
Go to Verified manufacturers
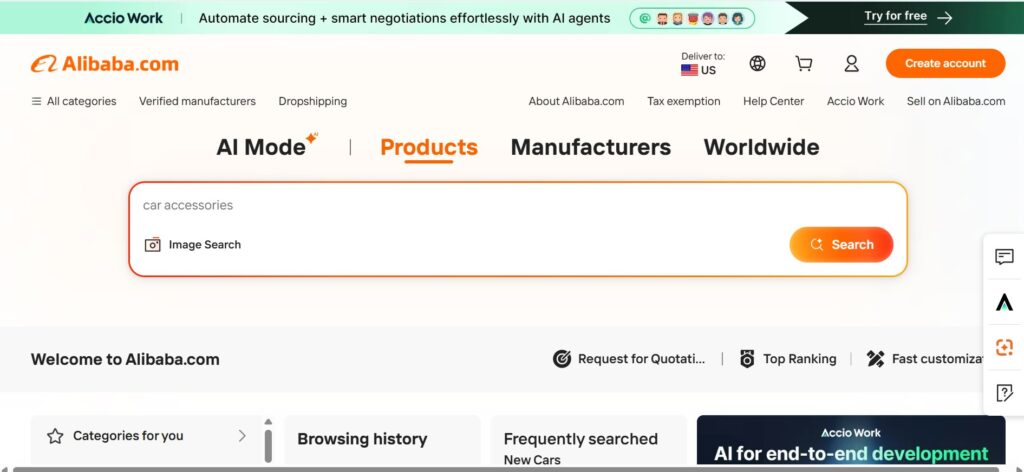click(197, 101)
